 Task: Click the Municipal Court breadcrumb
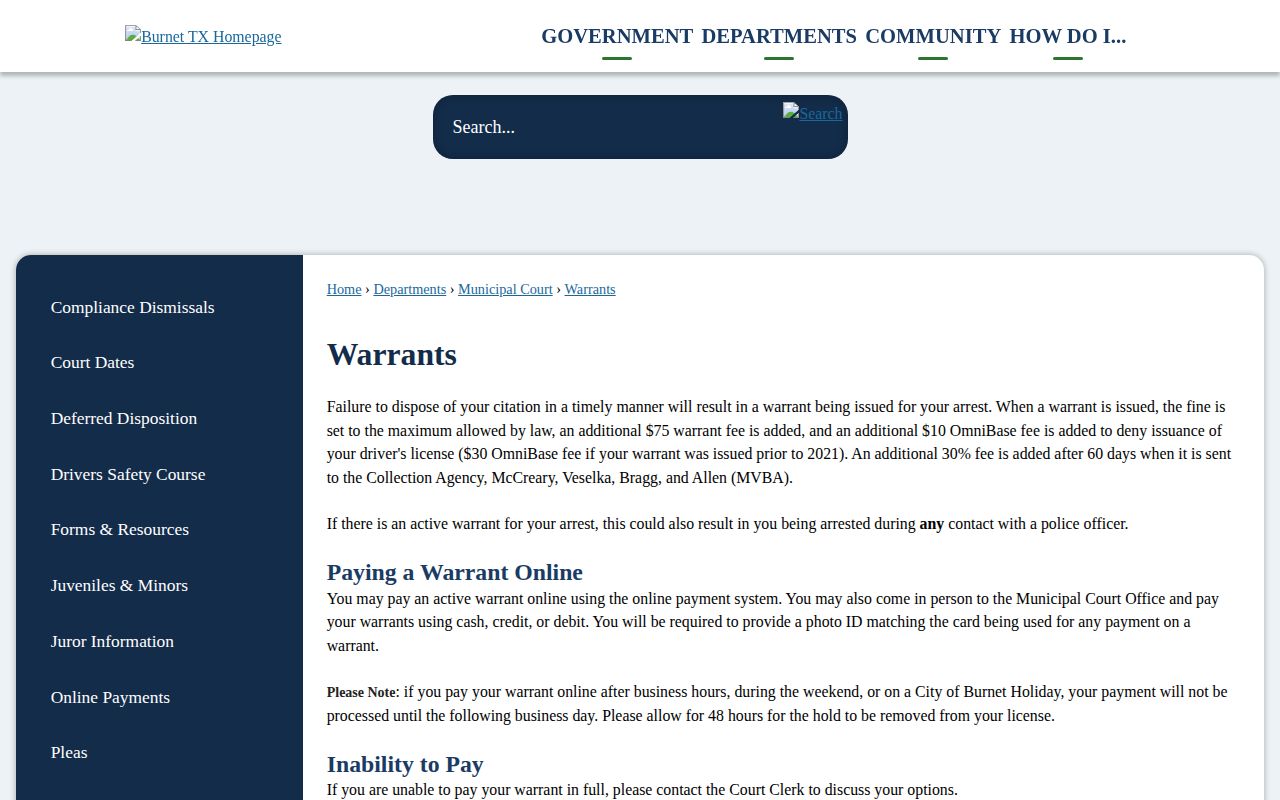(x=505, y=289)
